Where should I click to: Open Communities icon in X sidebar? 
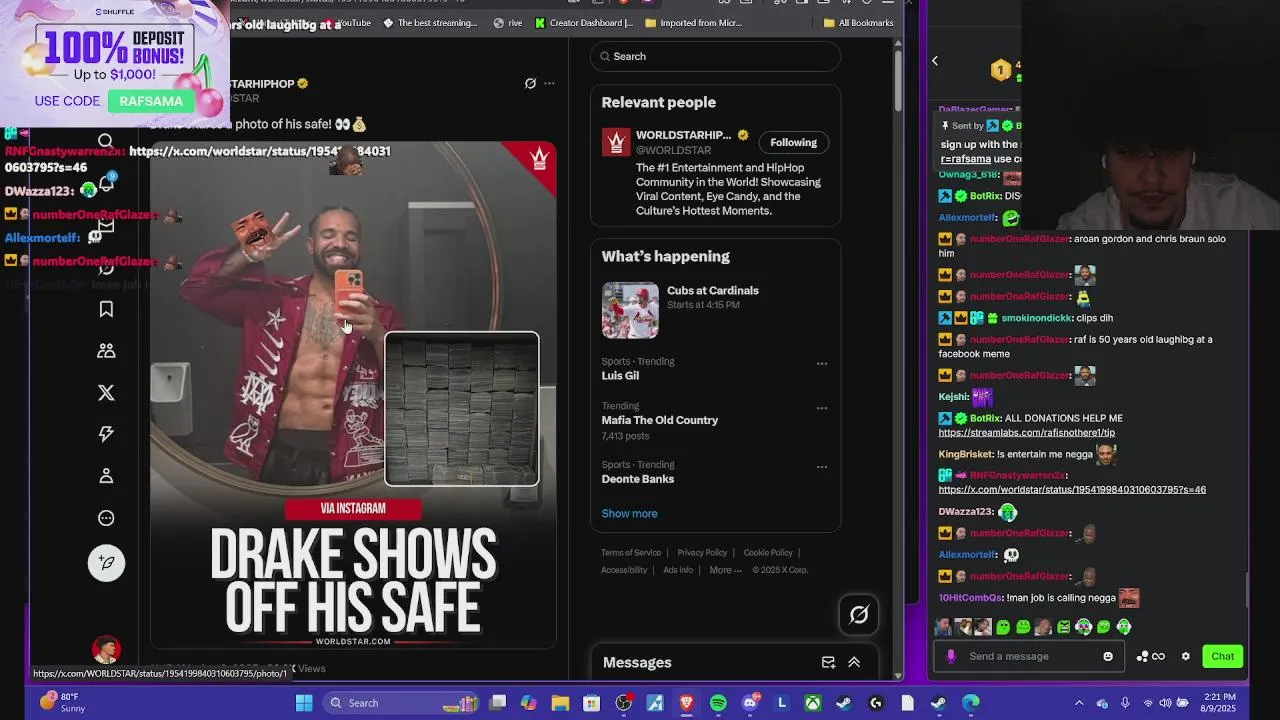tap(106, 351)
